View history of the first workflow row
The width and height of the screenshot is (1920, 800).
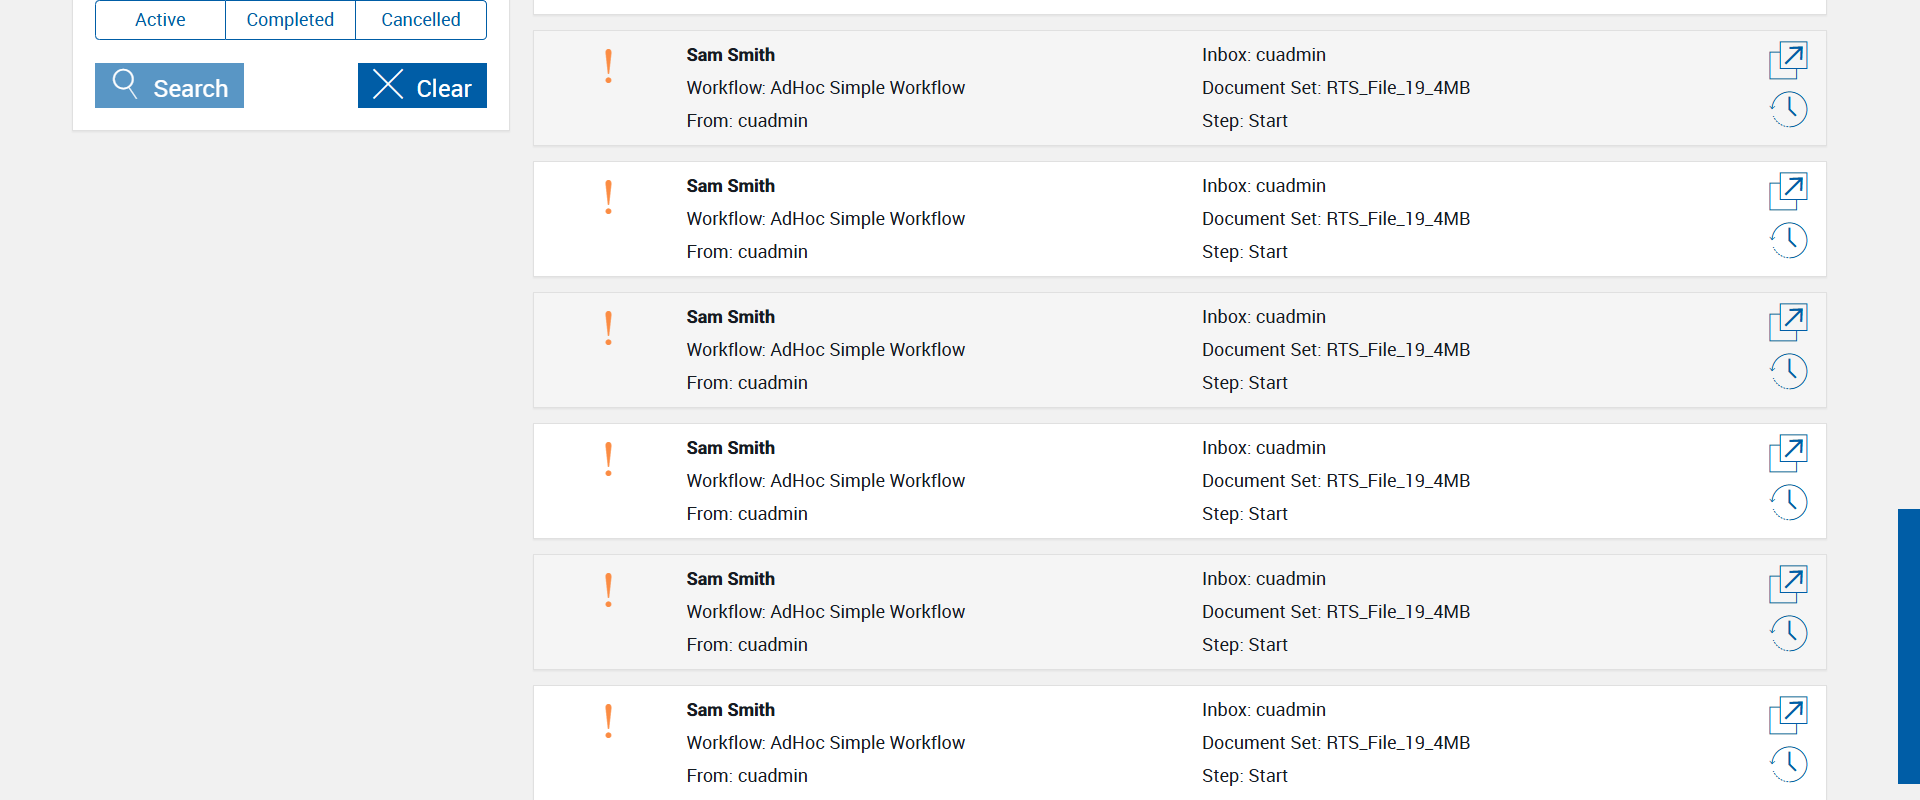tap(1788, 109)
